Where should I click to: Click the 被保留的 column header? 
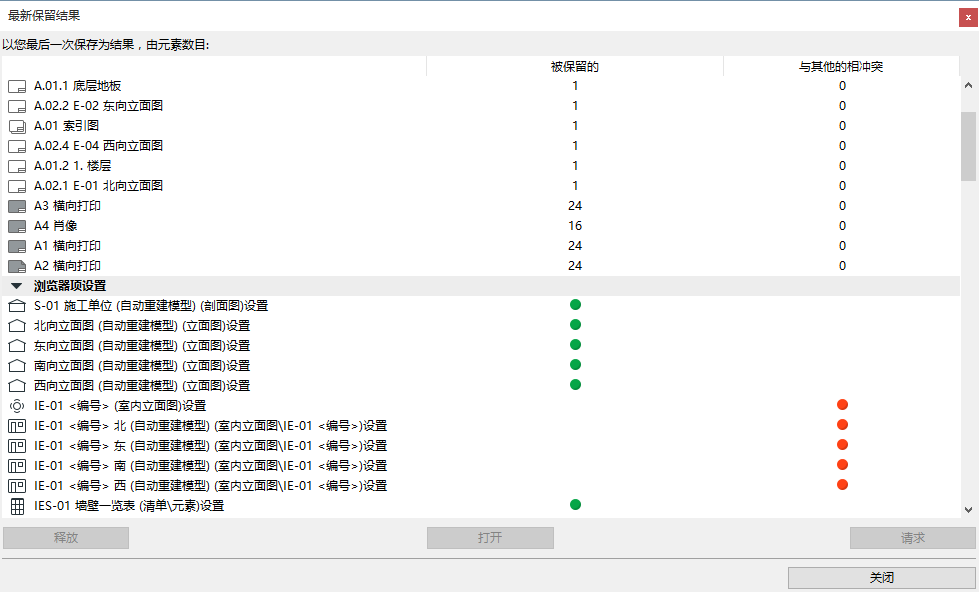575,66
